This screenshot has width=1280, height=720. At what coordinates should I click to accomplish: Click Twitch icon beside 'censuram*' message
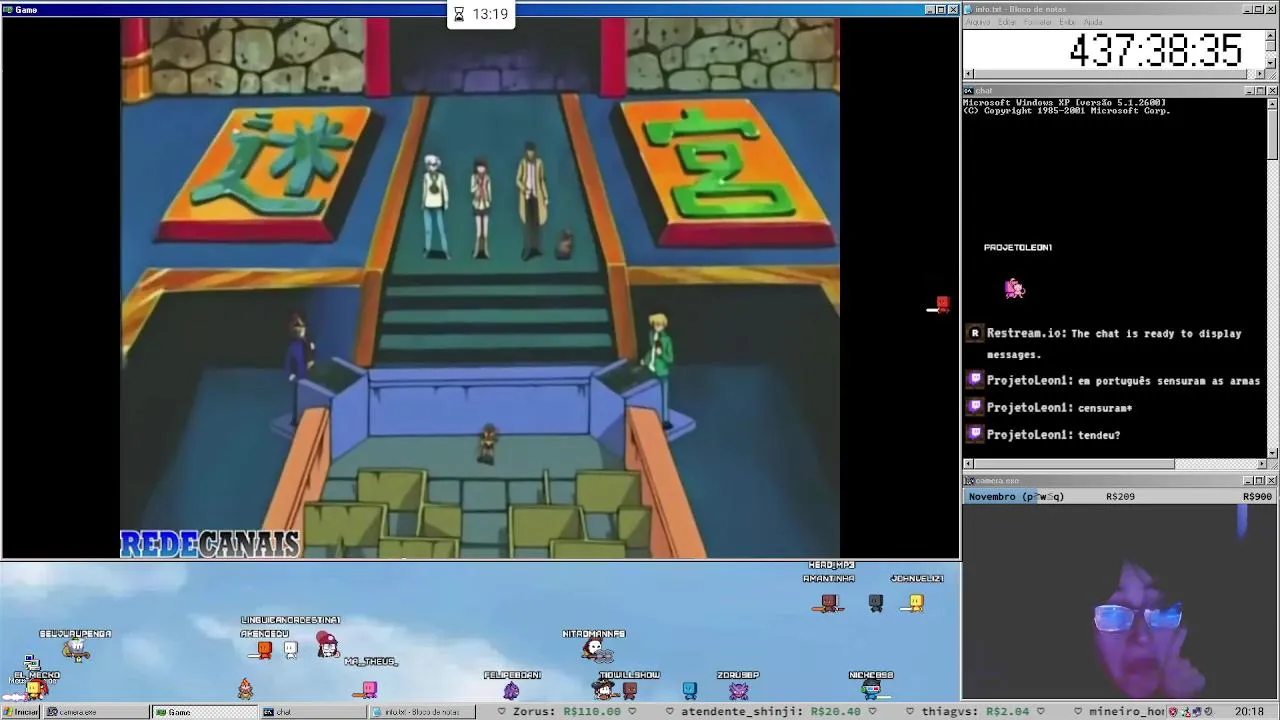pos(975,407)
